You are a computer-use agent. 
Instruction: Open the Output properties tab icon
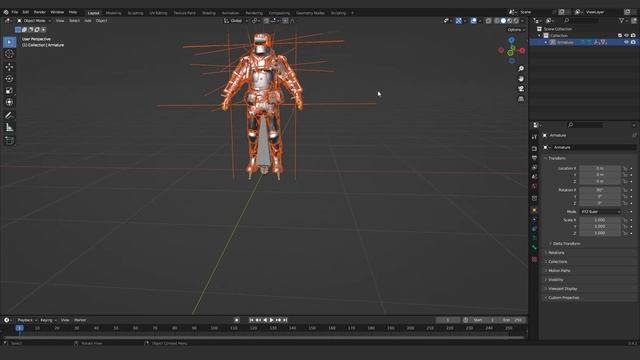pos(534,158)
